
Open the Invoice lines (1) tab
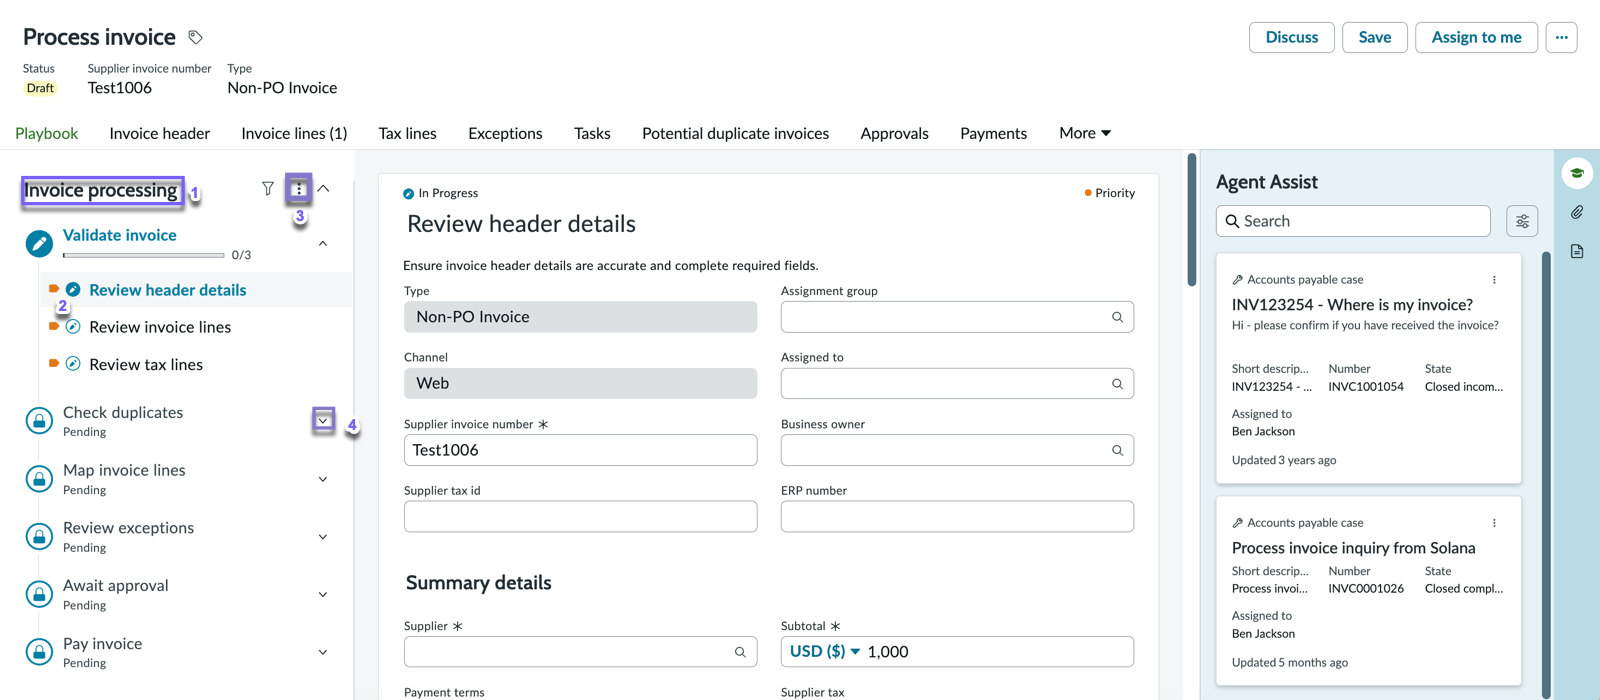294,133
